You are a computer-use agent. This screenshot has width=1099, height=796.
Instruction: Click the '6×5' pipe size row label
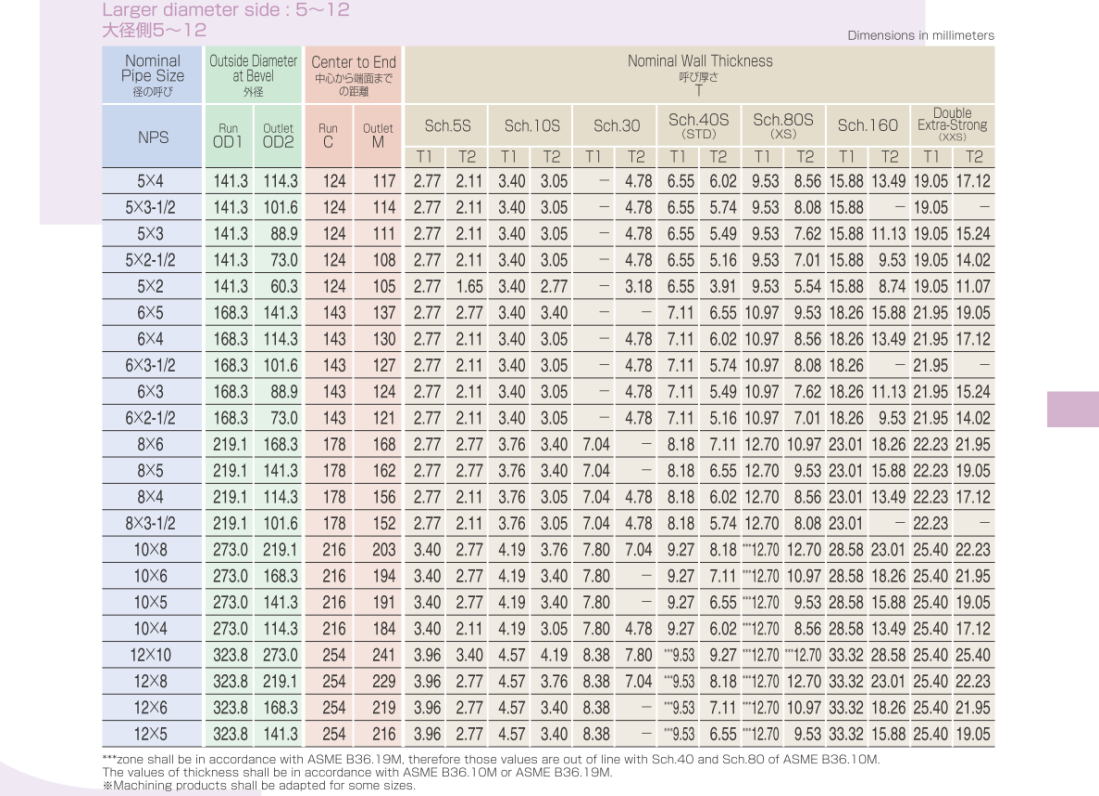coord(150,313)
